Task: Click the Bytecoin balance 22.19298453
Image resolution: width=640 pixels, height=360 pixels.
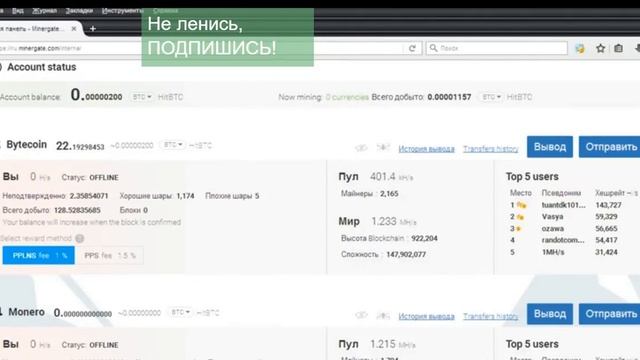Action: 80,146
